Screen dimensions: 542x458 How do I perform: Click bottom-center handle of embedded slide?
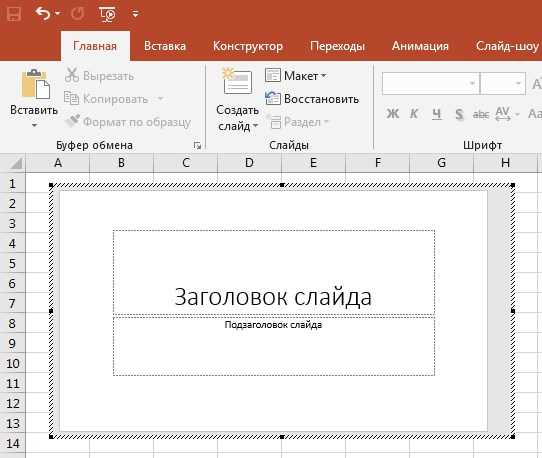282,437
